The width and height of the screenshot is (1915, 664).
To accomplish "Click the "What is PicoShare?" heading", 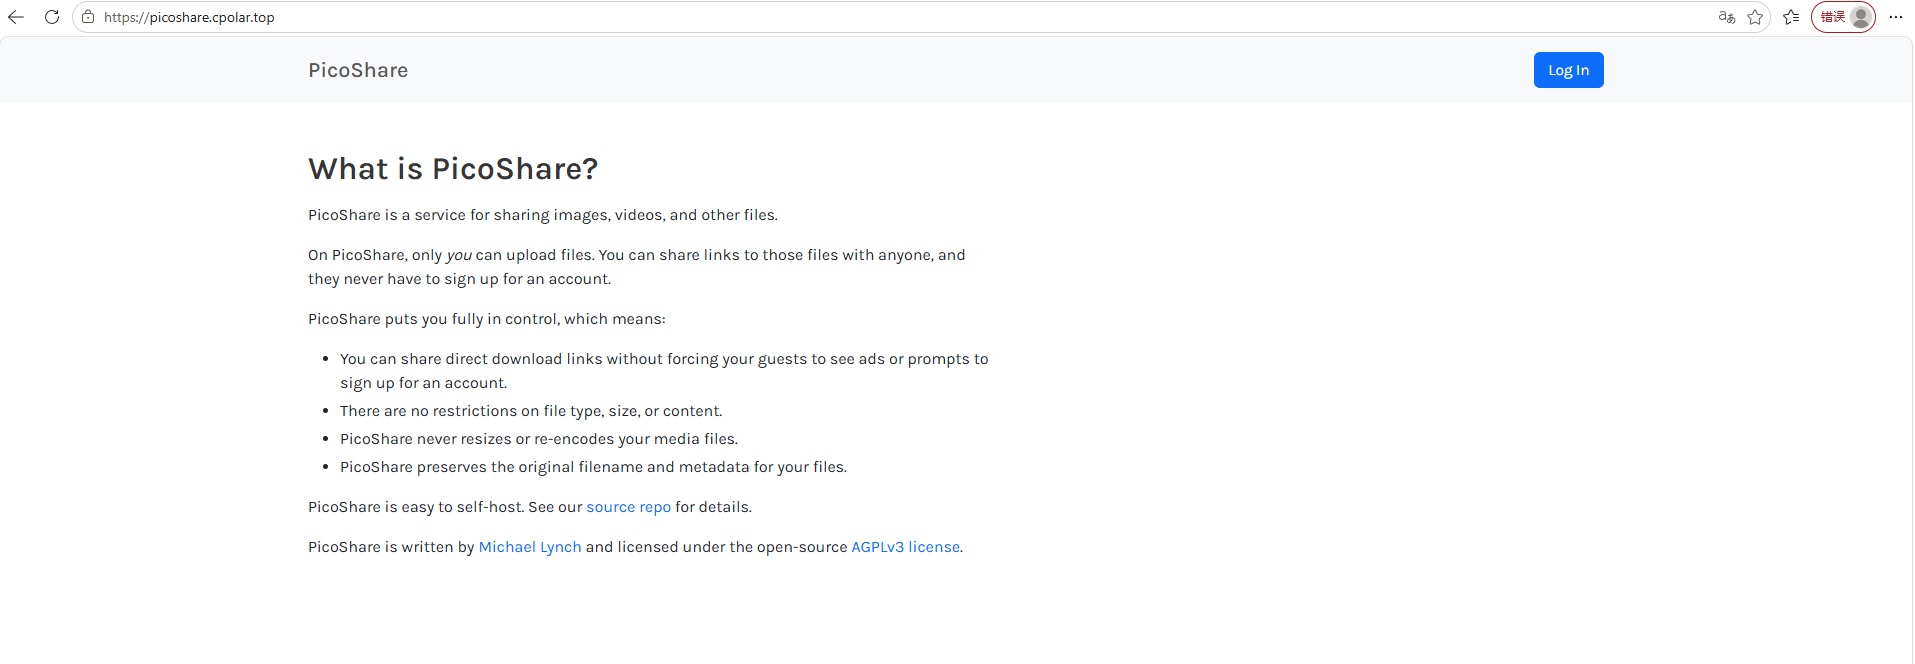I will pyautogui.click(x=453, y=169).
